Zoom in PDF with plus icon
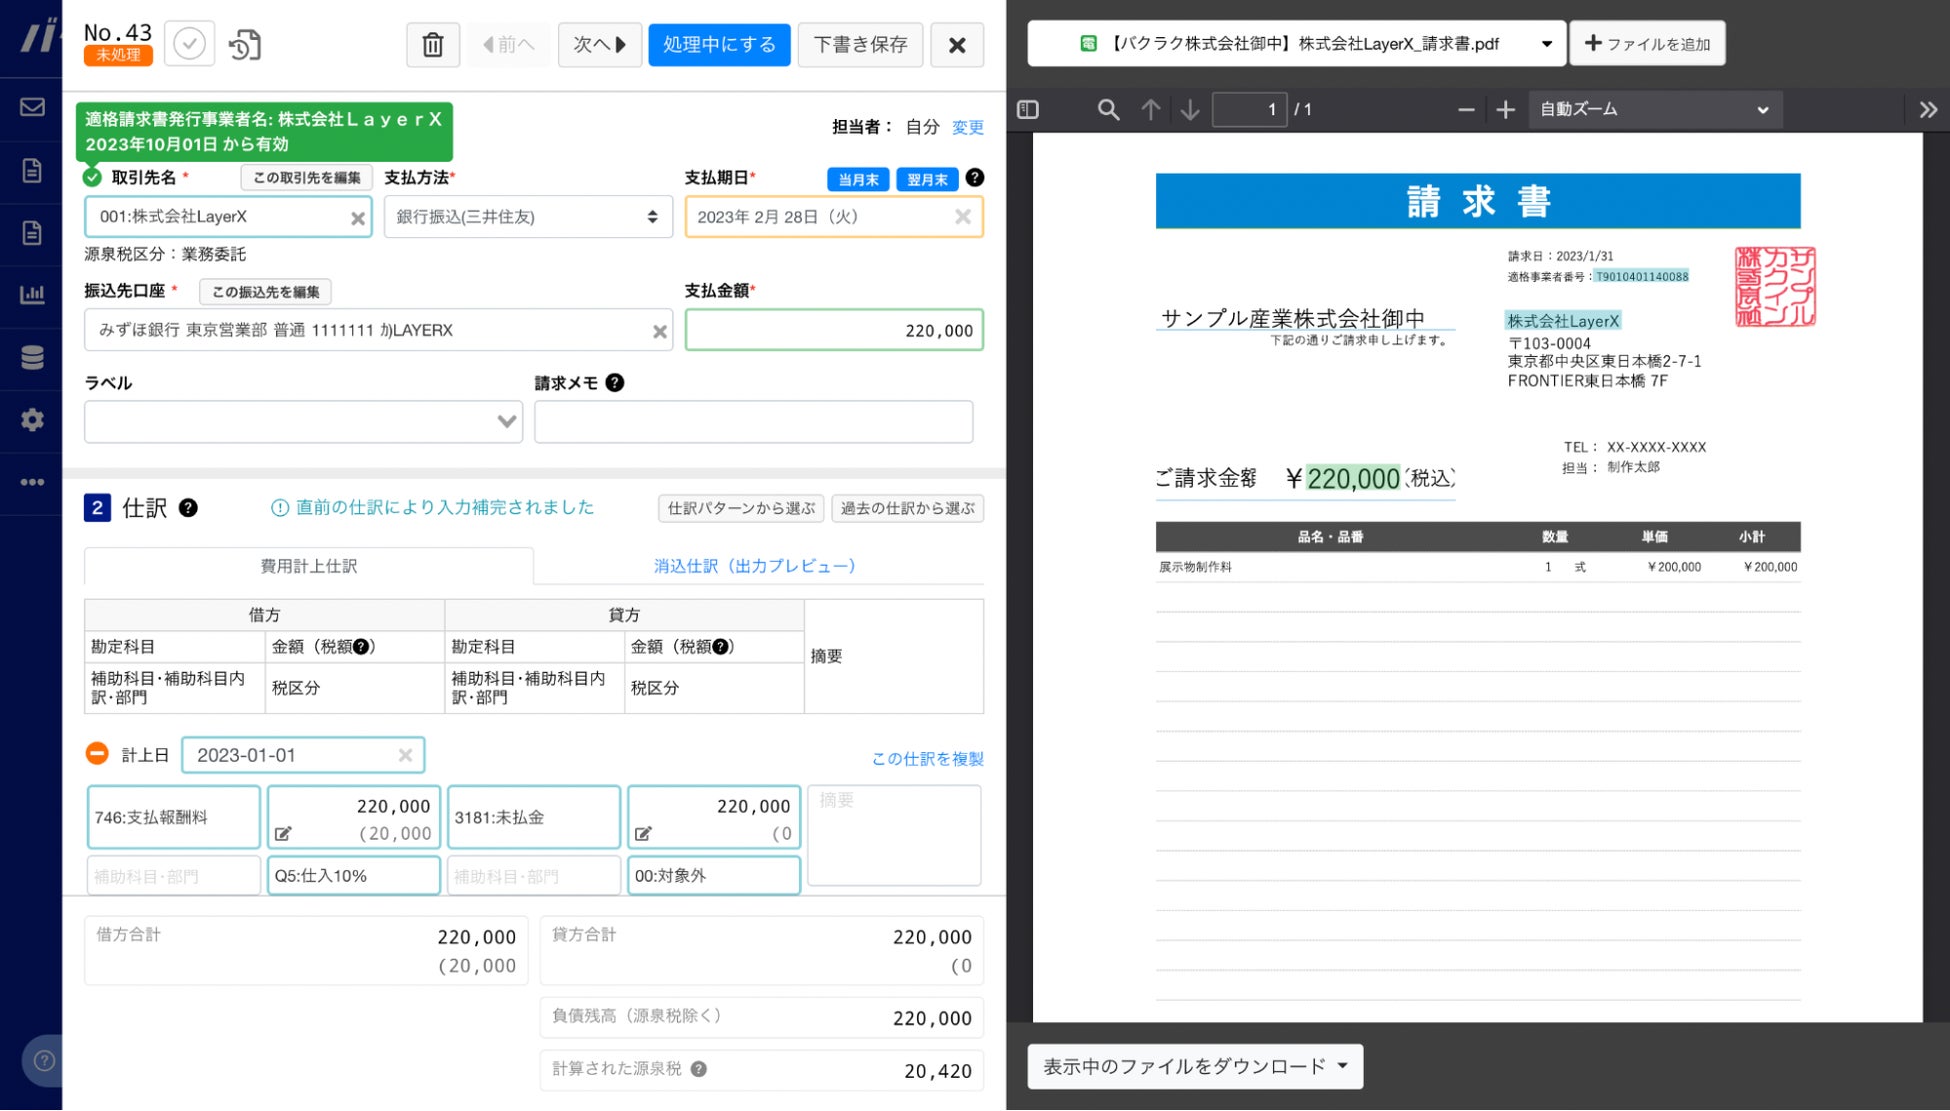This screenshot has height=1111, width=1950. point(1505,109)
